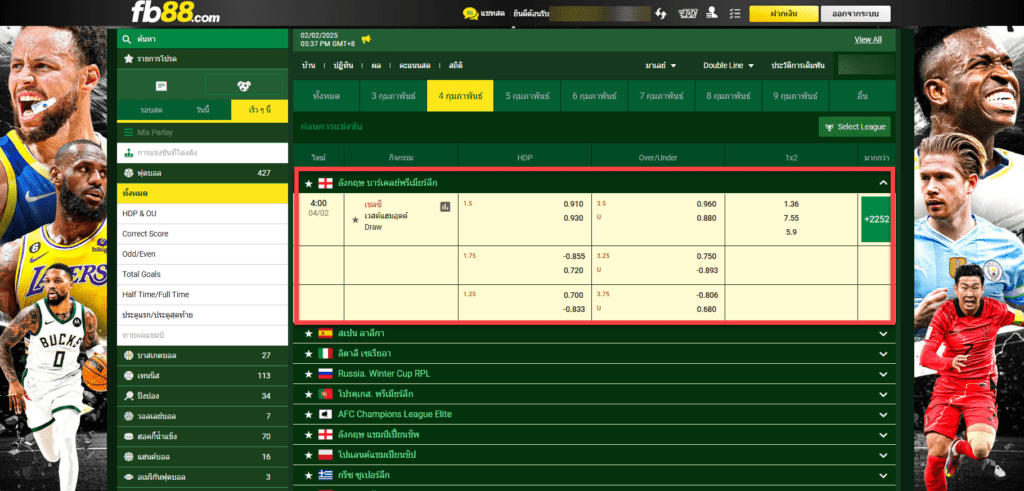Open the +2252 more markets button
The image size is (1024, 491).
tap(876, 219)
